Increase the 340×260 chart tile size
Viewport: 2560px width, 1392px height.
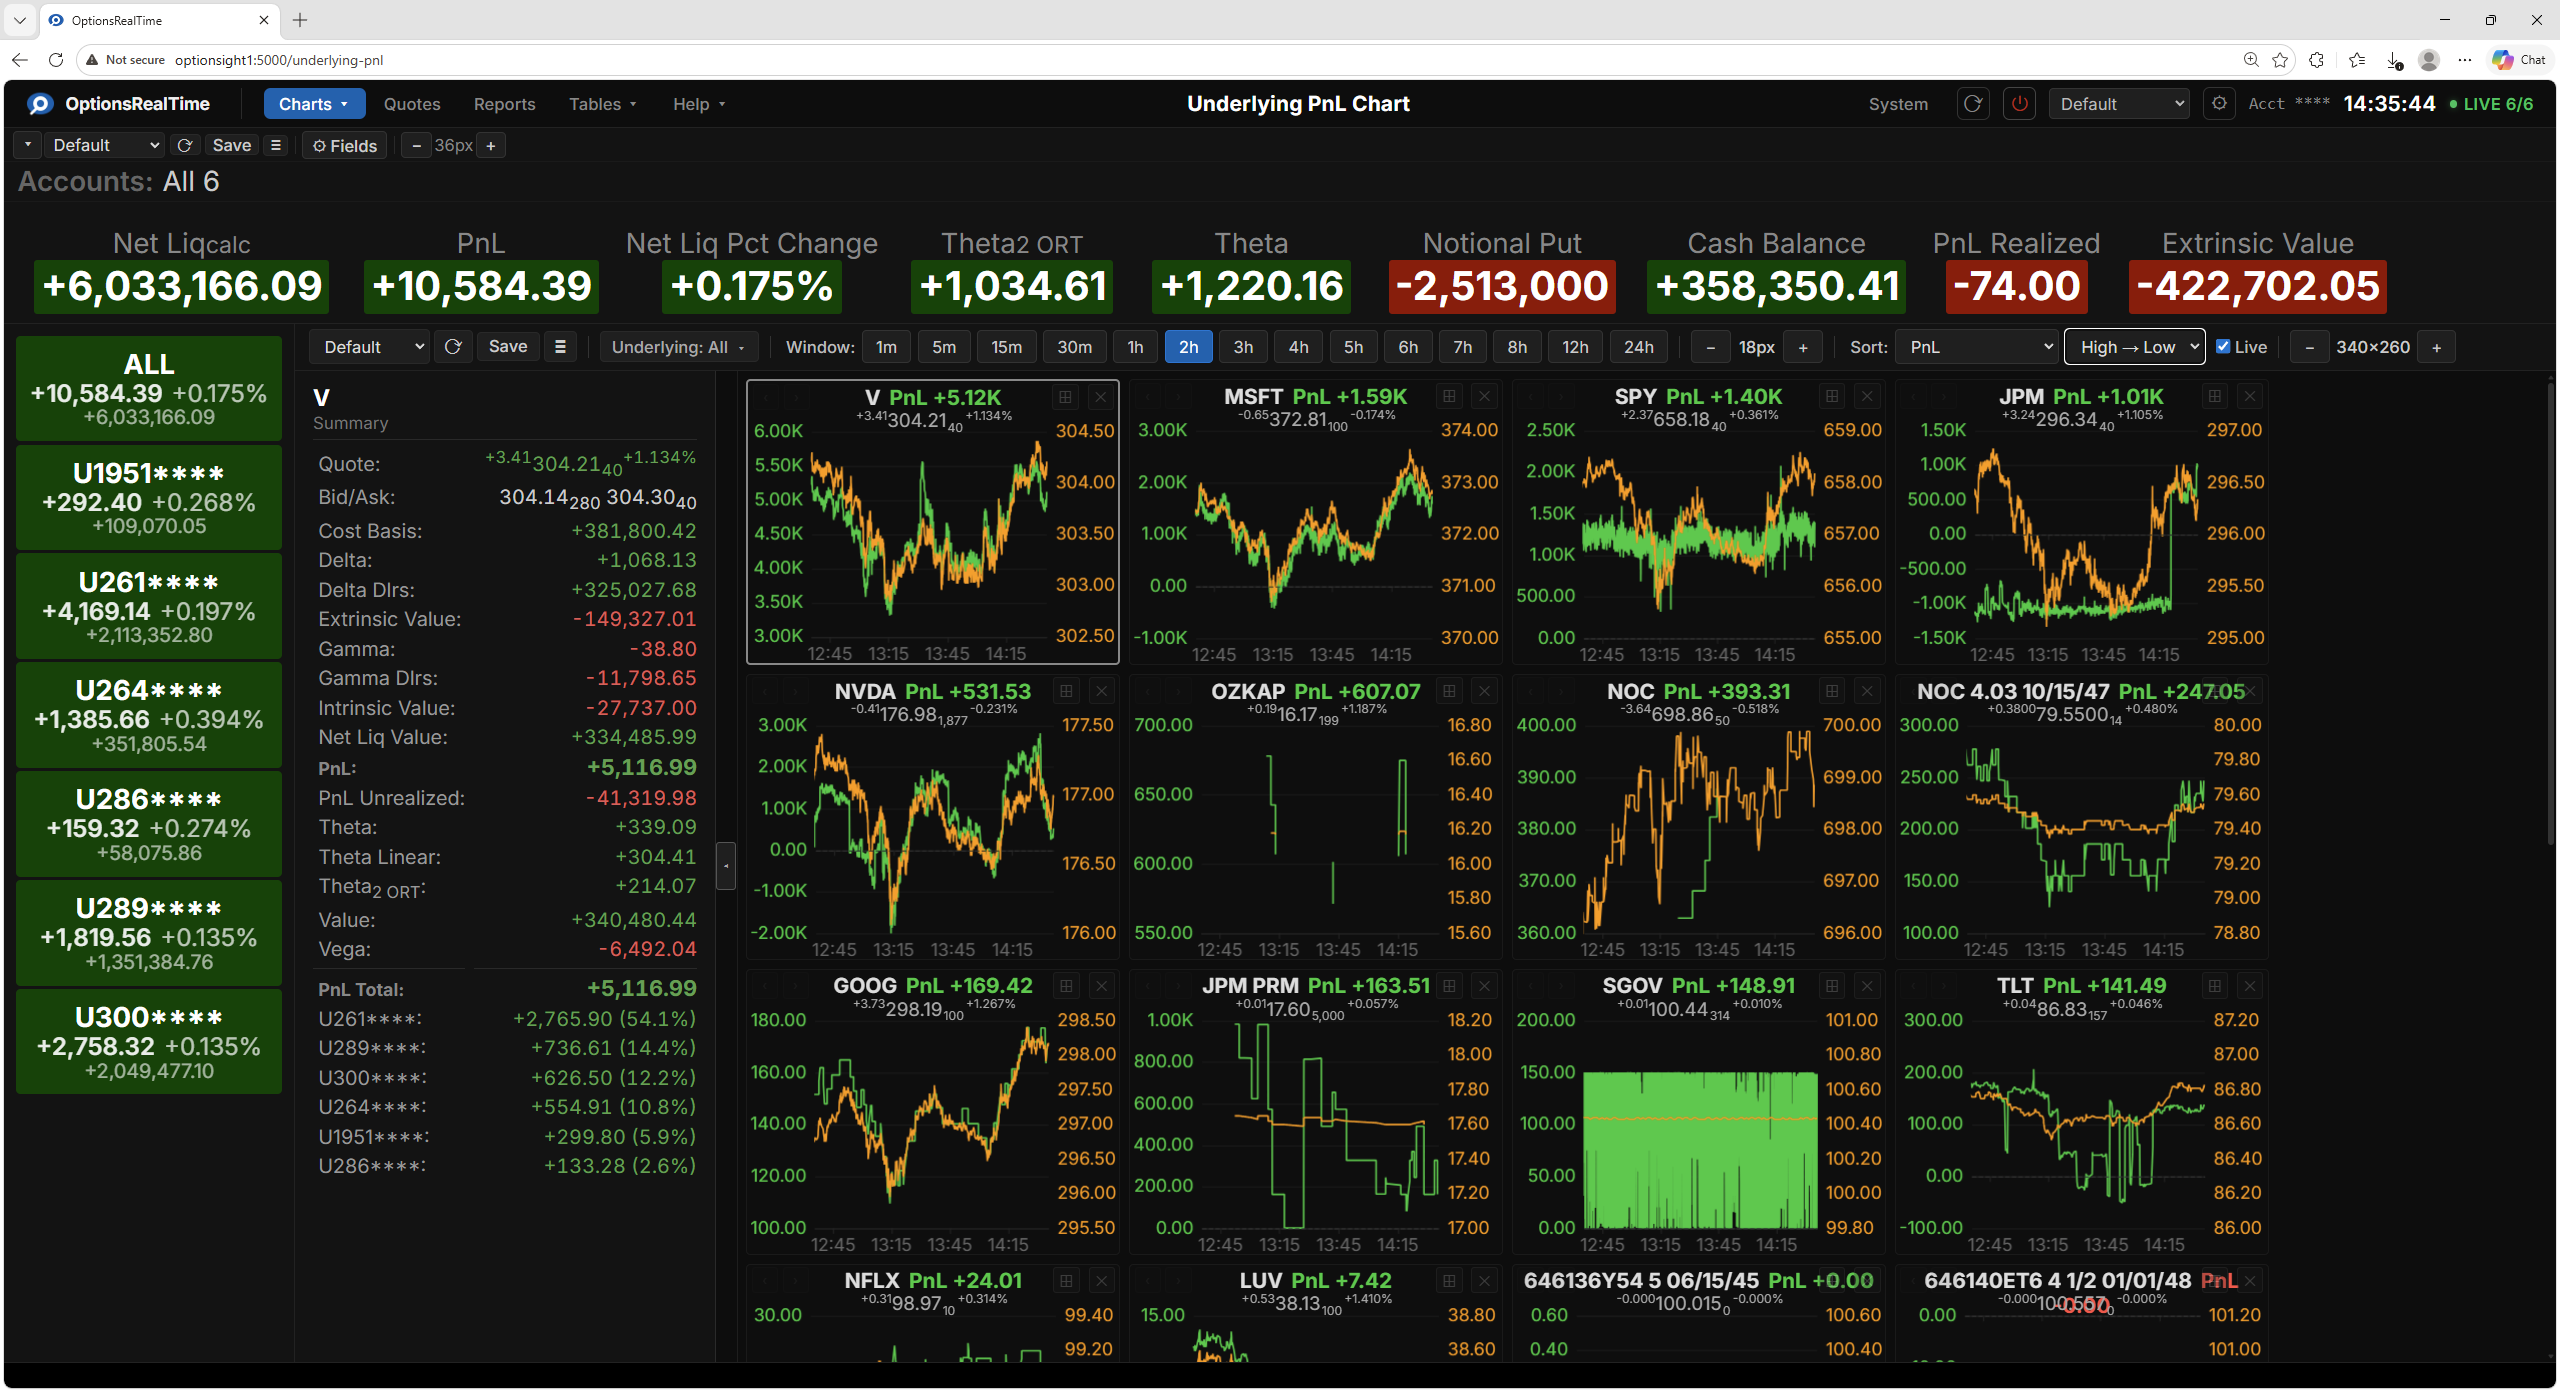[x=2437, y=347]
